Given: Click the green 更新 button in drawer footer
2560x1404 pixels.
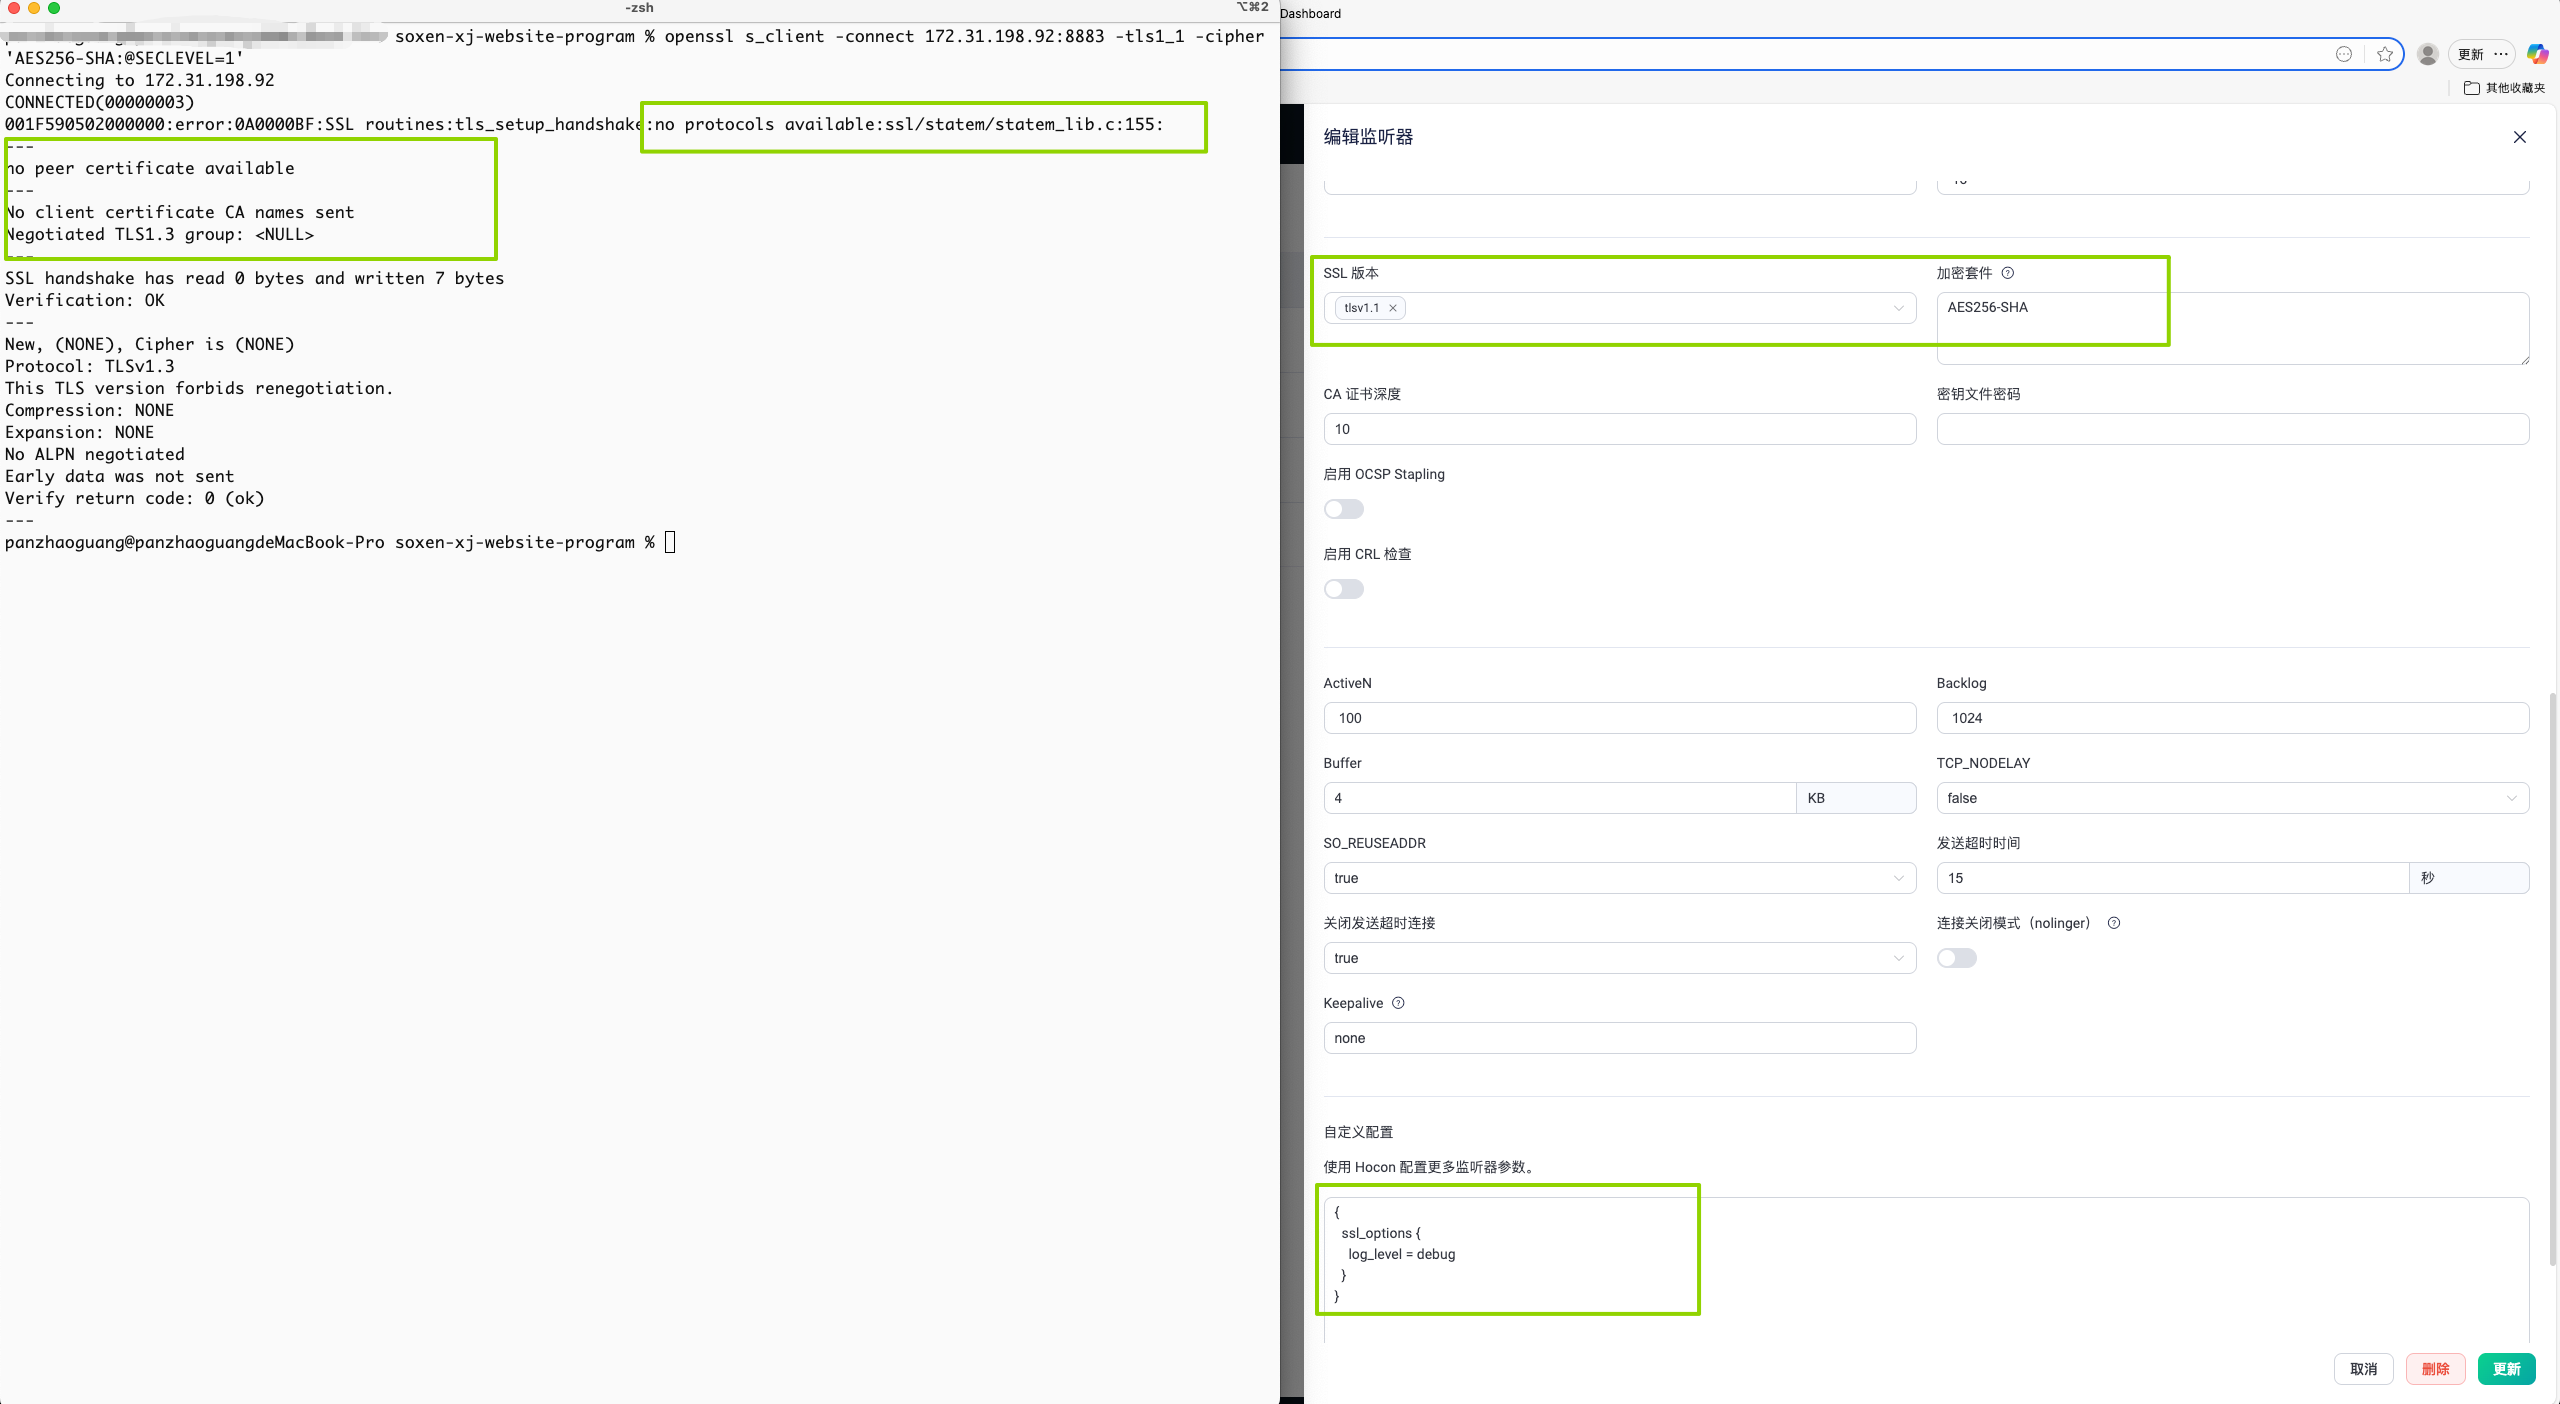Looking at the screenshot, I should tap(2506, 1369).
